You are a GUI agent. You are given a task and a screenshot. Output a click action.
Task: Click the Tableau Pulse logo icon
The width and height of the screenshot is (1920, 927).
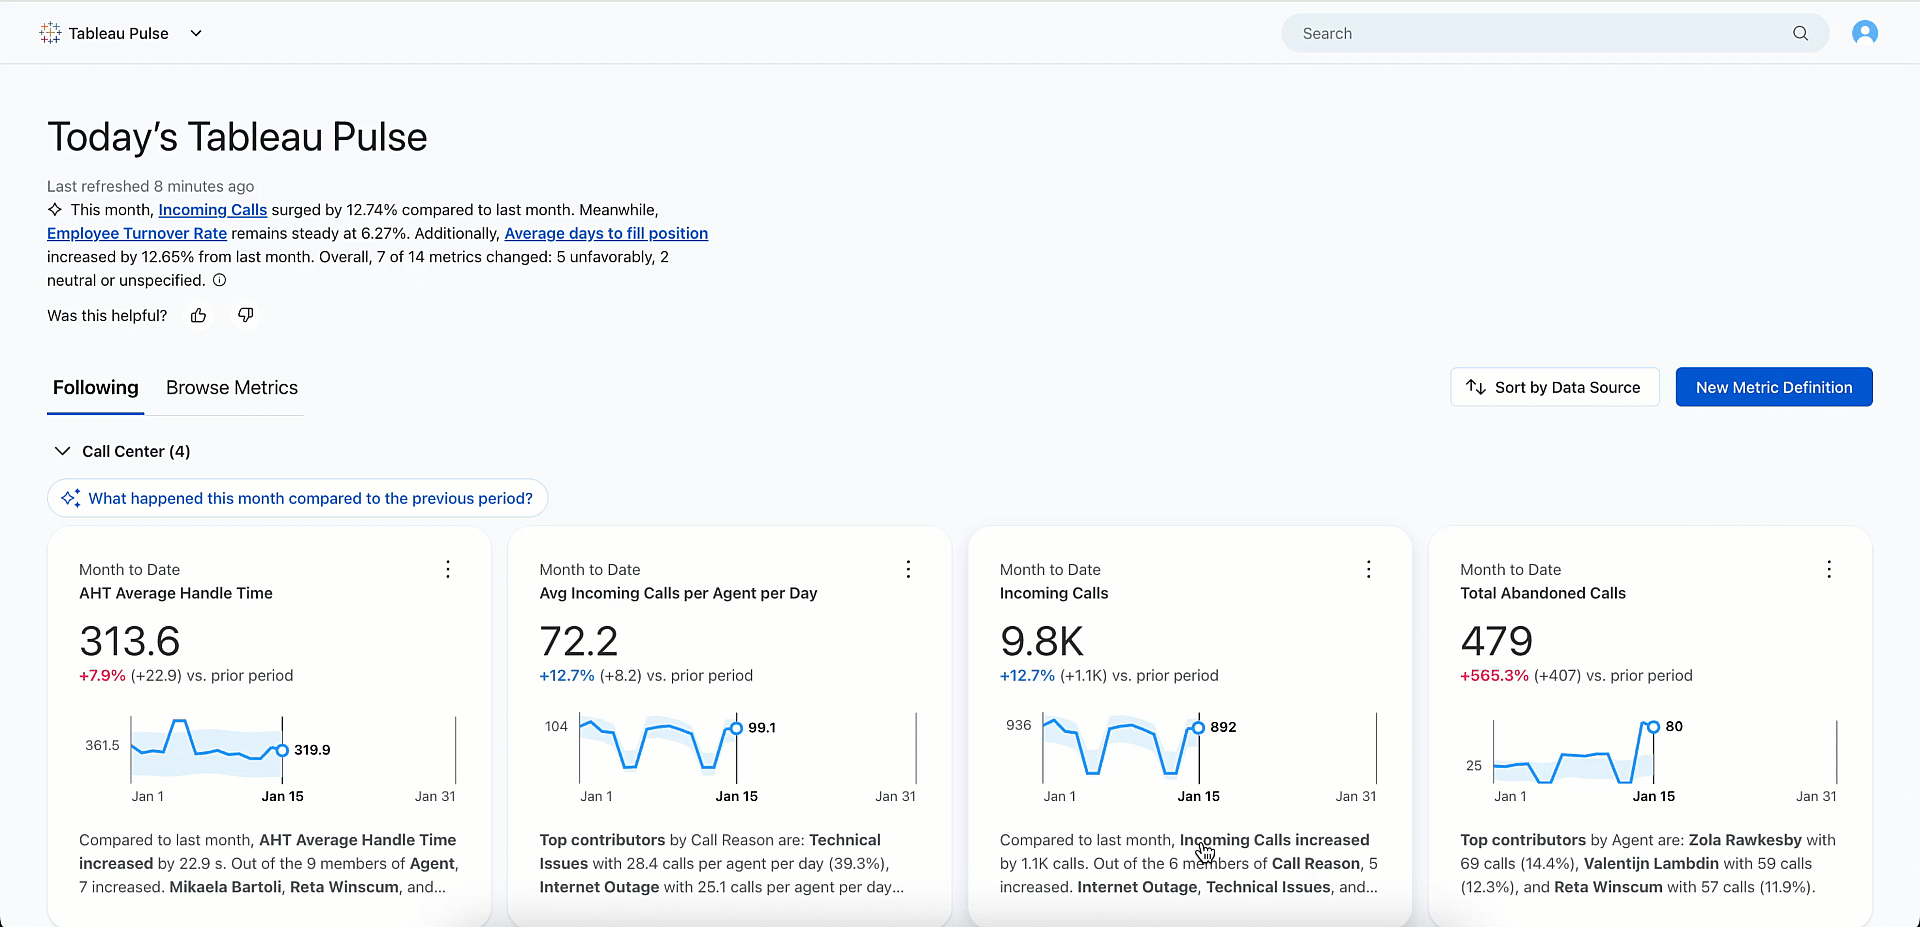coord(50,33)
